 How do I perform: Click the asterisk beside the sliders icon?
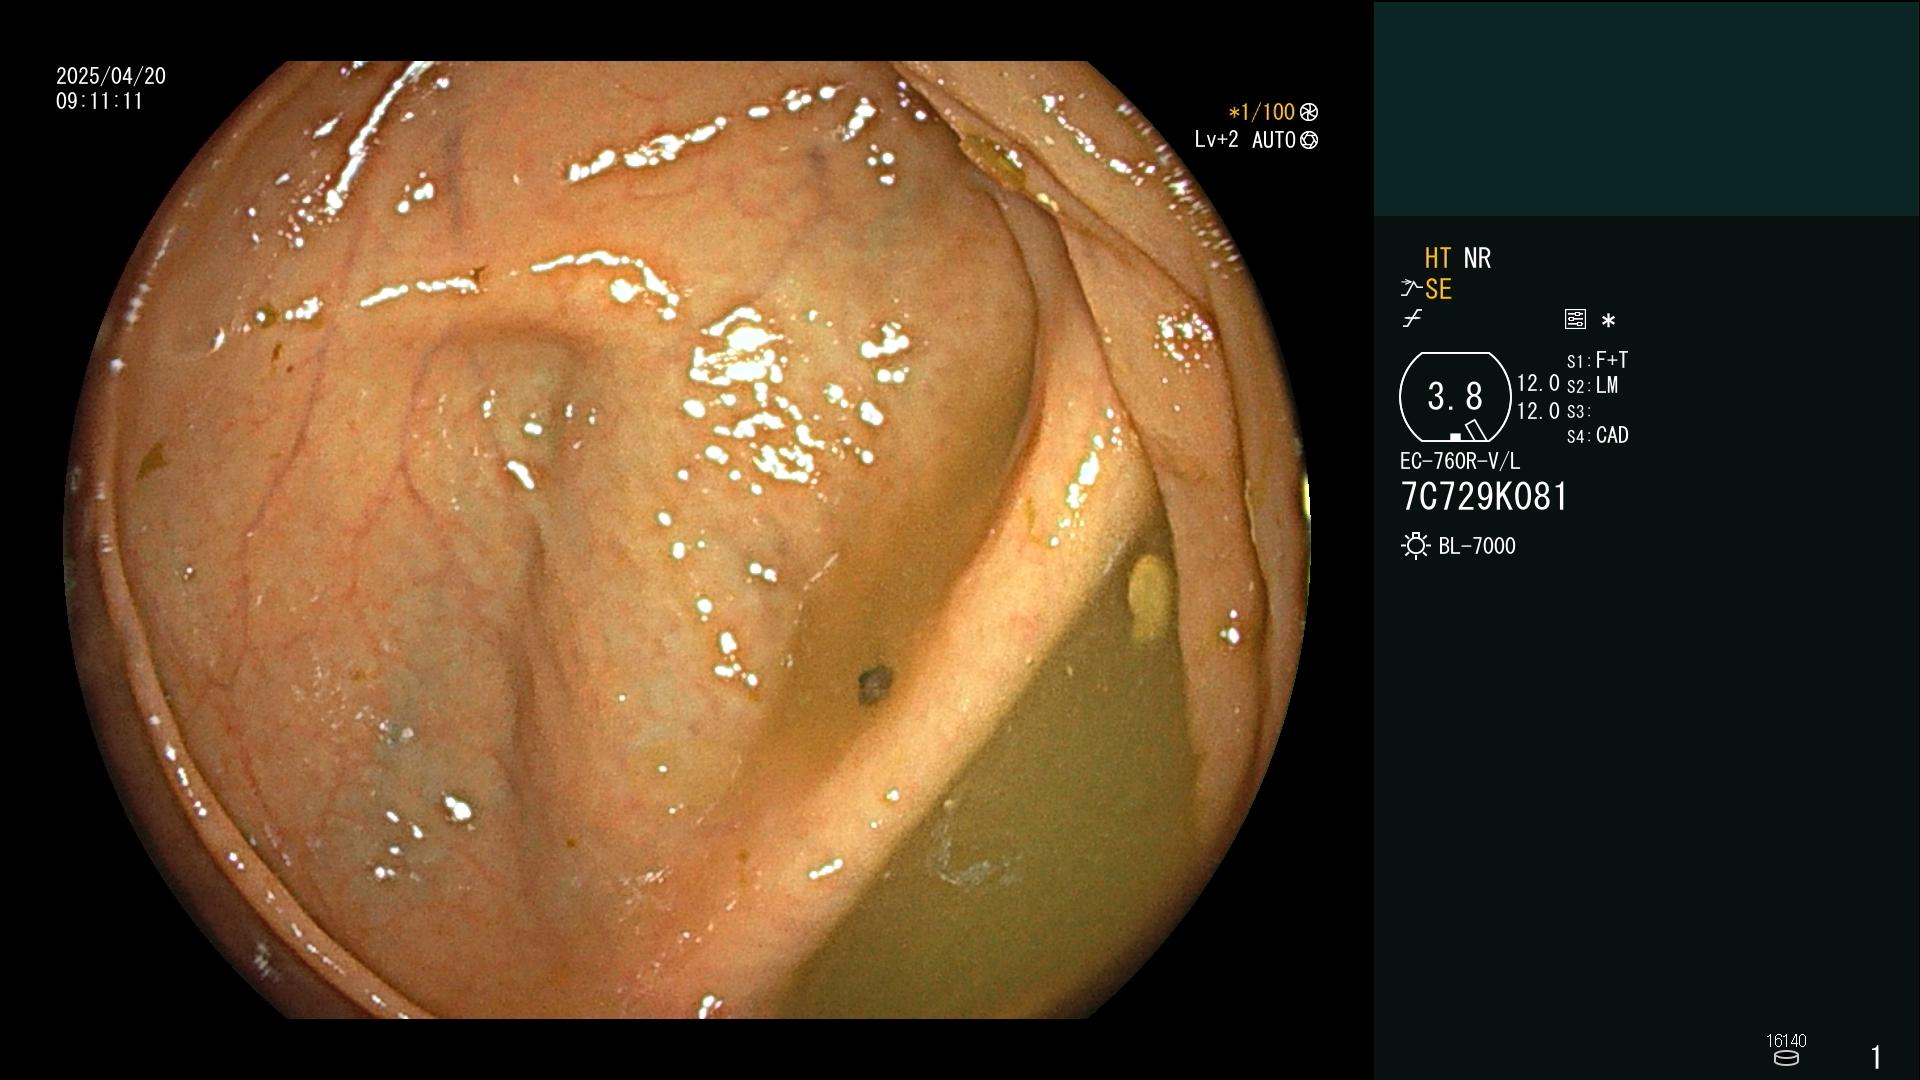(1608, 321)
